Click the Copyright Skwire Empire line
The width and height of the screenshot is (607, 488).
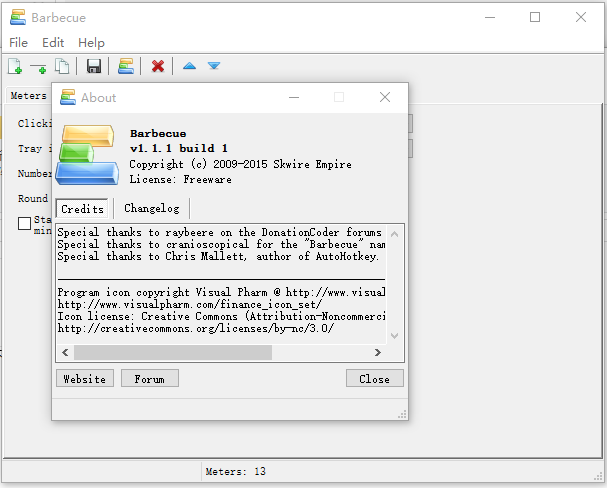pyautogui.click(x=240, y=164)
